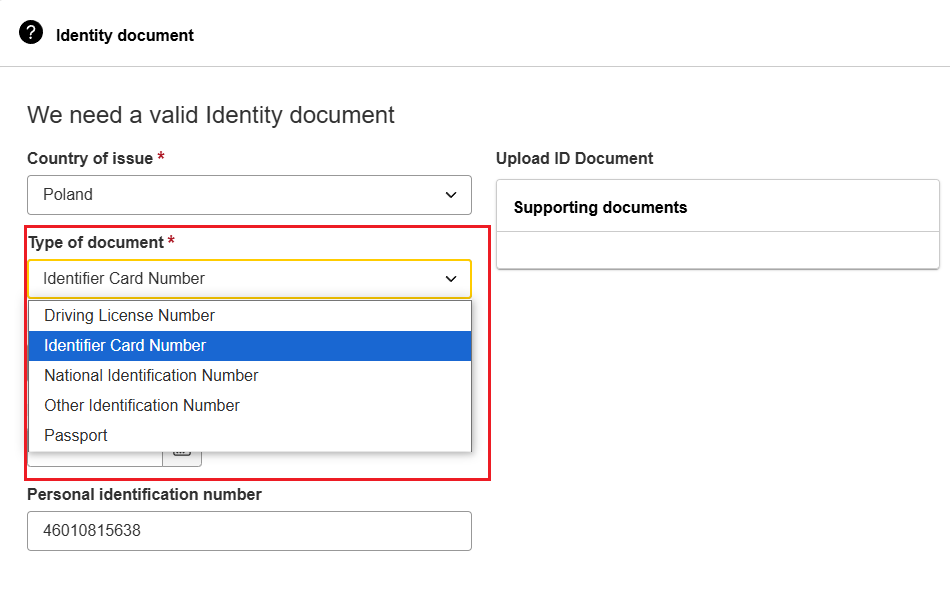The image size is (950, 595).
Task: Open the calendar date picker icon
Action: click(182, 459)
